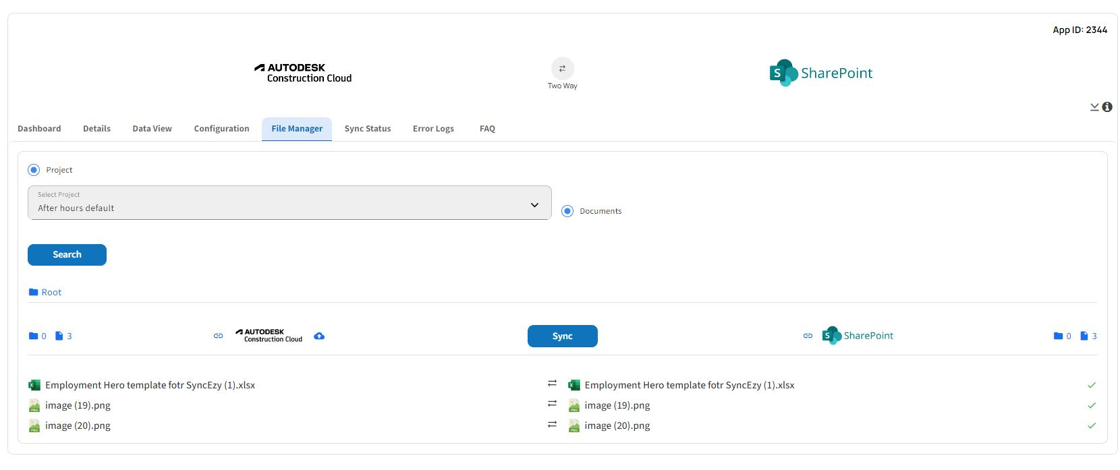Click the blue Sync button
This screenshot has width=1120, height=470.
coord(562,336)
